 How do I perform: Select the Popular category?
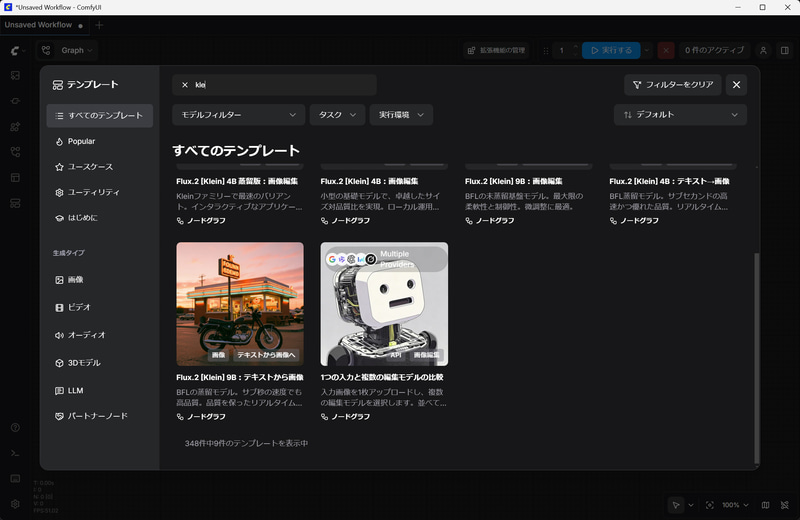click(x=99, y=141)
